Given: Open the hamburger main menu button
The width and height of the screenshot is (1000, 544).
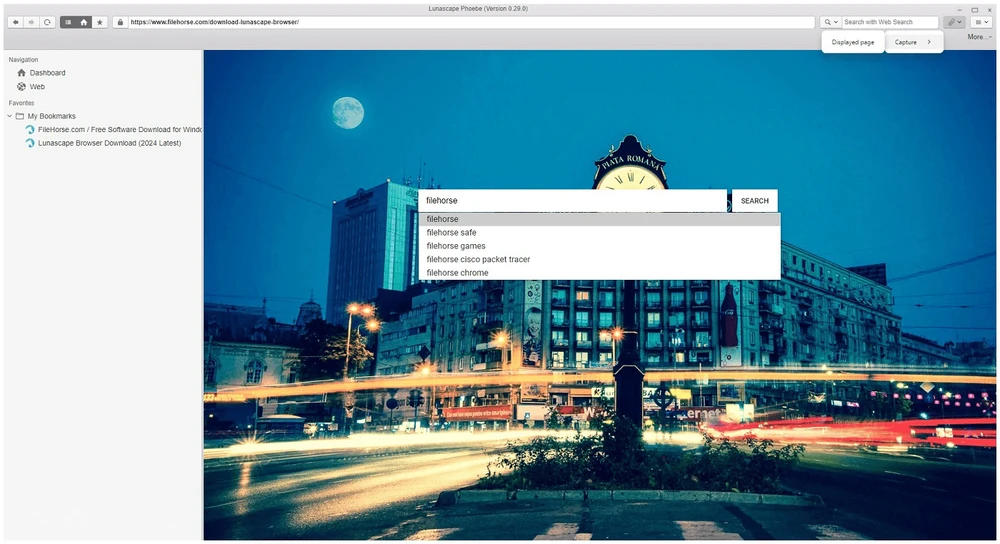Looking at the screenshot, I should tap(982, 22).
